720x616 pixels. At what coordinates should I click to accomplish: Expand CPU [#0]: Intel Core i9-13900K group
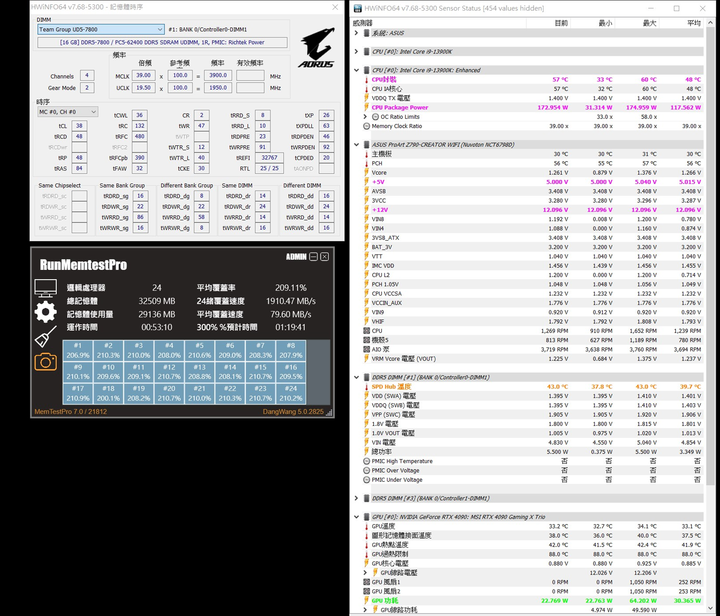click(x=356, y=51)
